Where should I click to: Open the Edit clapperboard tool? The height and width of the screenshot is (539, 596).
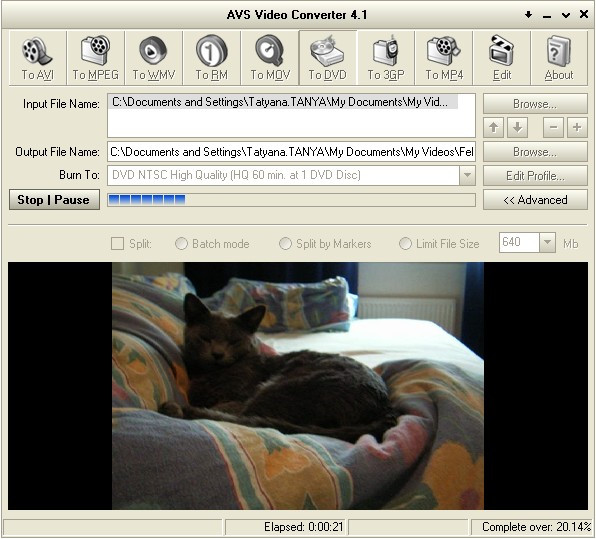(502, 58)
